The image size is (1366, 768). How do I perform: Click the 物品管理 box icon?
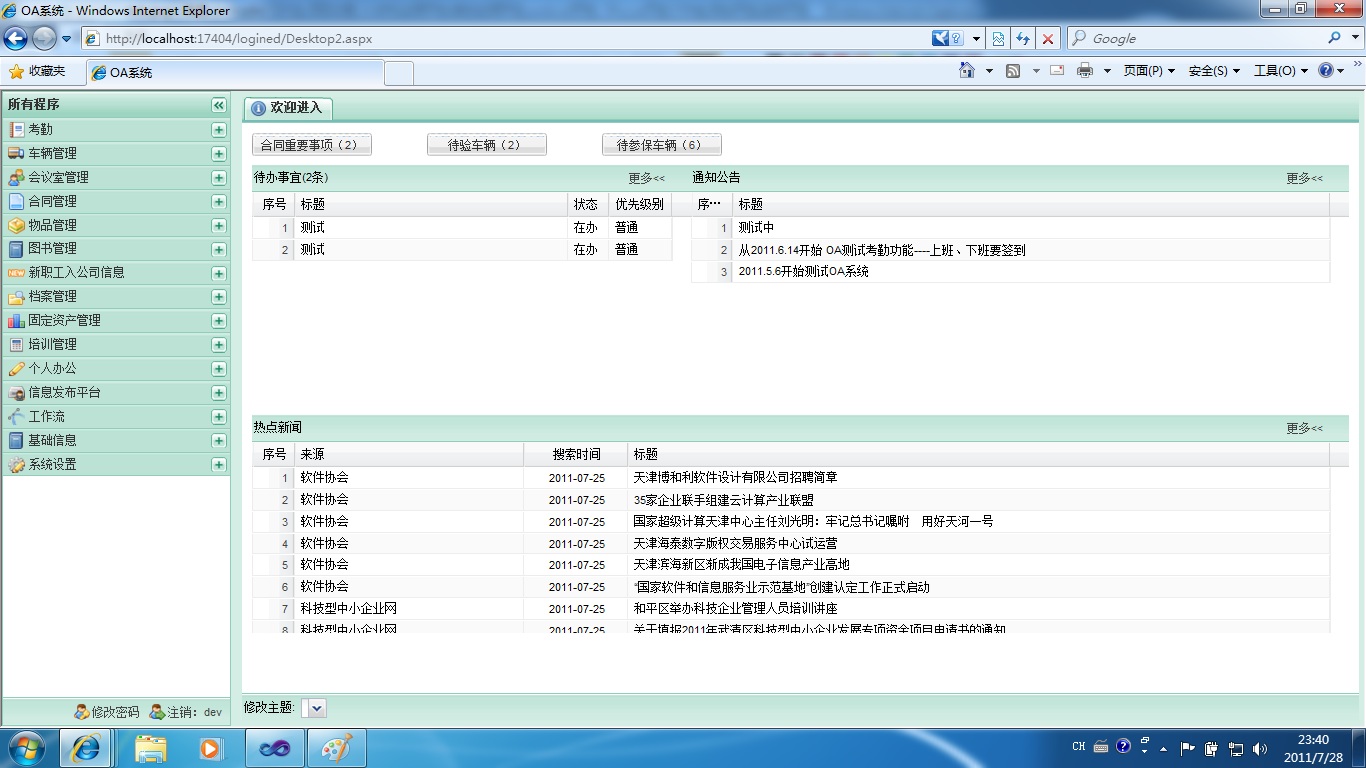tap(16, 225)
